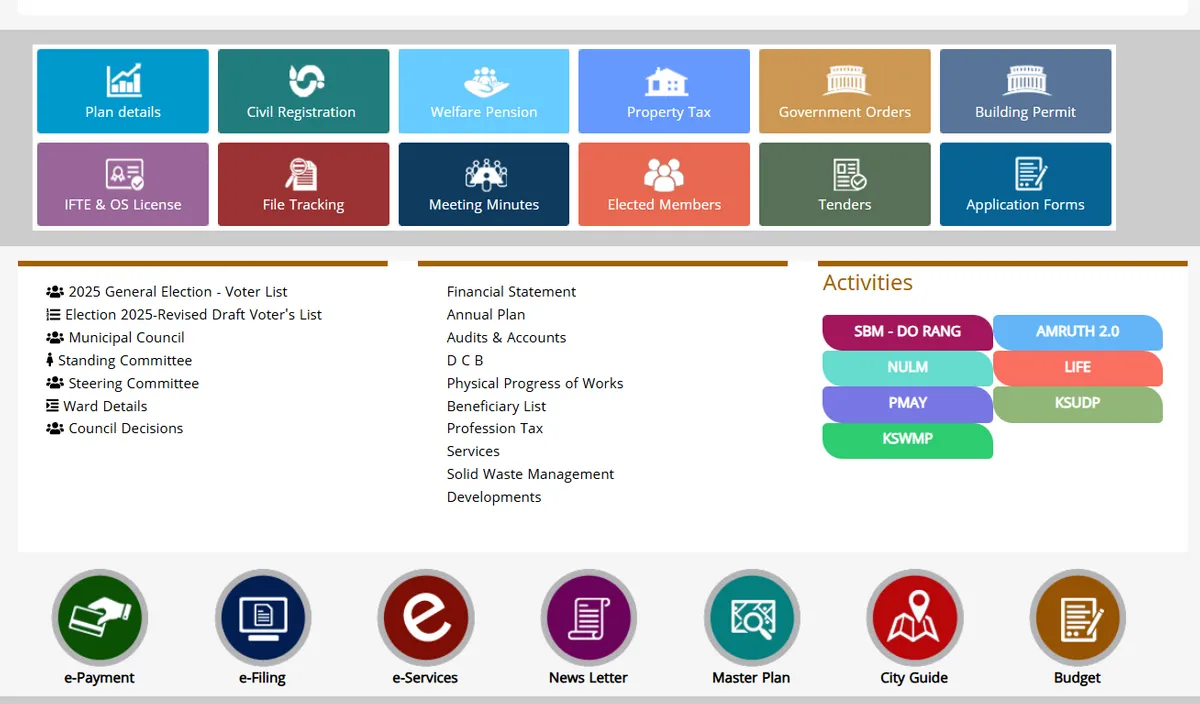The width and height of the screenshot is (1200, 704).
Task: Select the AMRUTH 2.0 activity button
Action: (1077, 332)
